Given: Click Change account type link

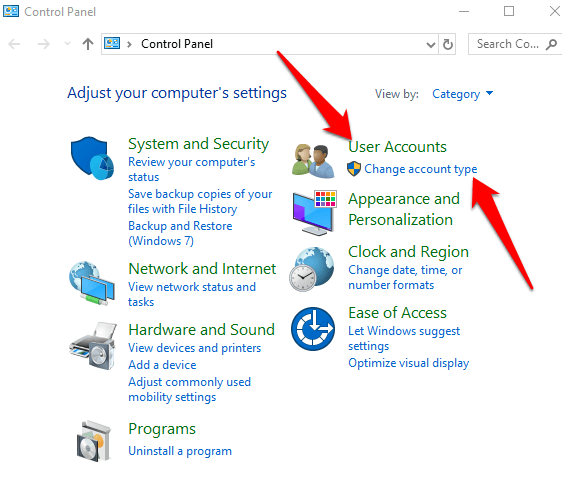Looking at the screenshot, I should [x=421, y=169].
